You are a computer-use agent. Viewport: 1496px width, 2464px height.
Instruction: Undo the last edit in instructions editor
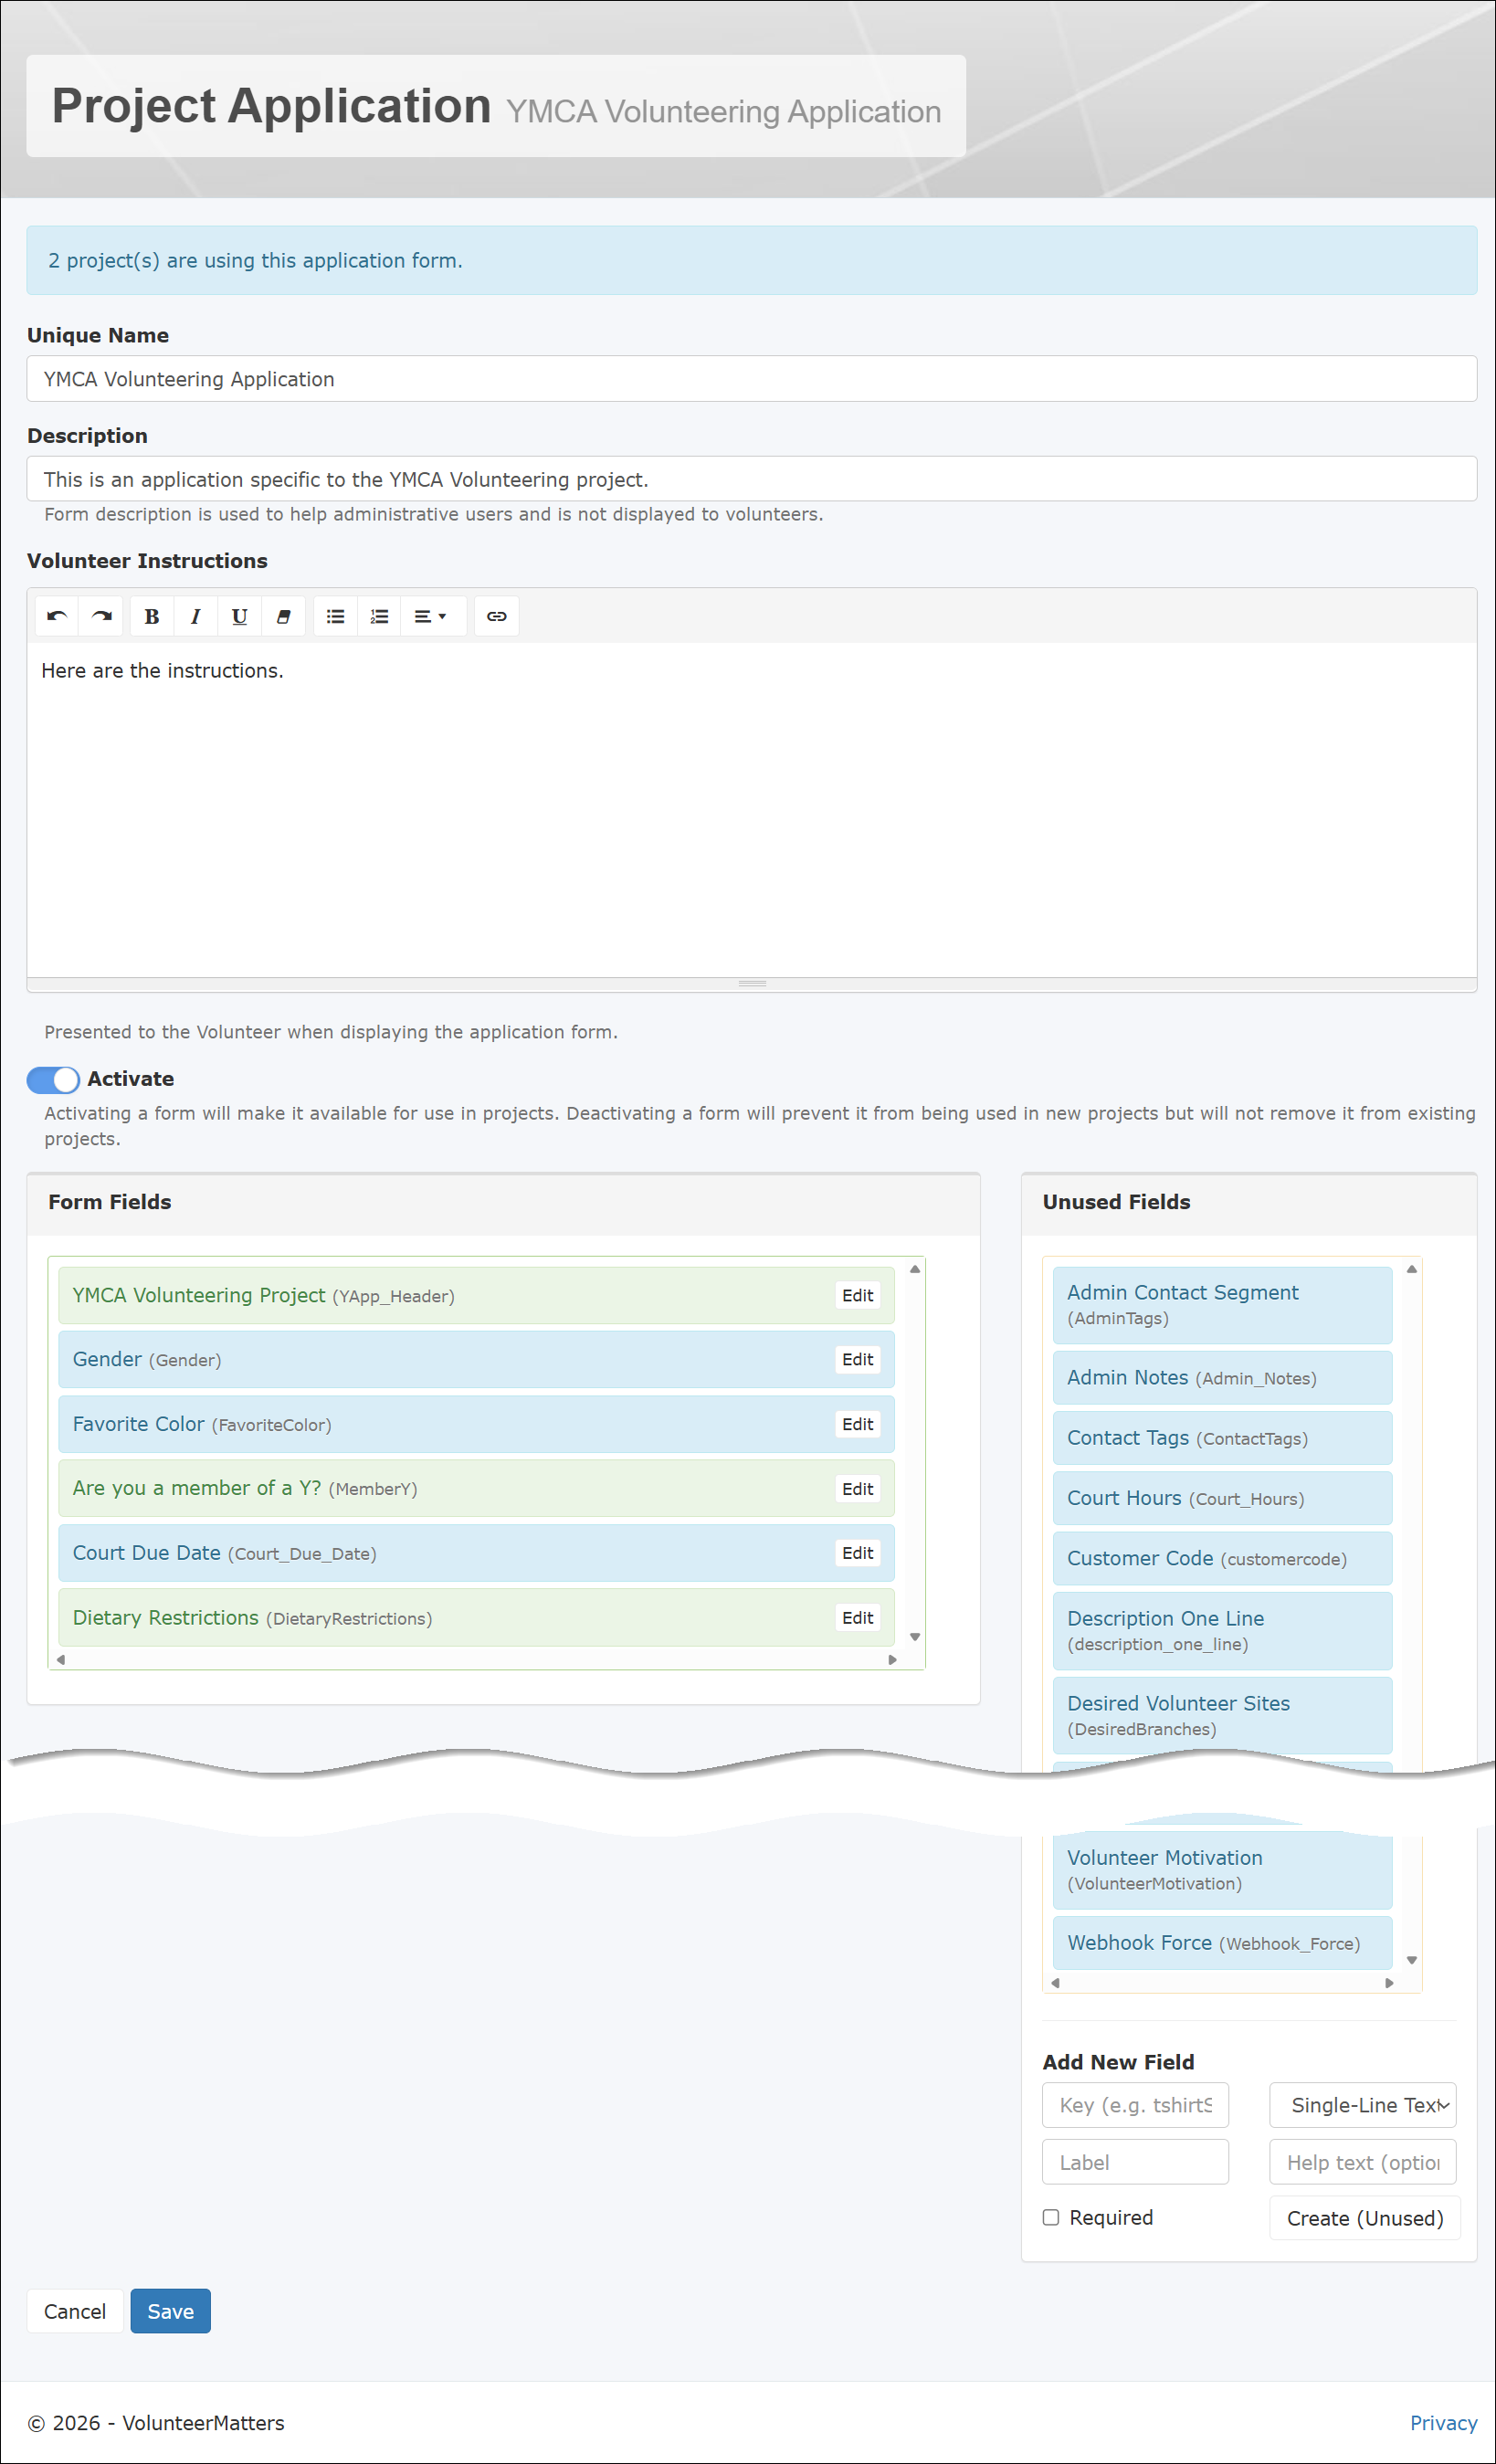pyautogui.click(x=57, y=616)
